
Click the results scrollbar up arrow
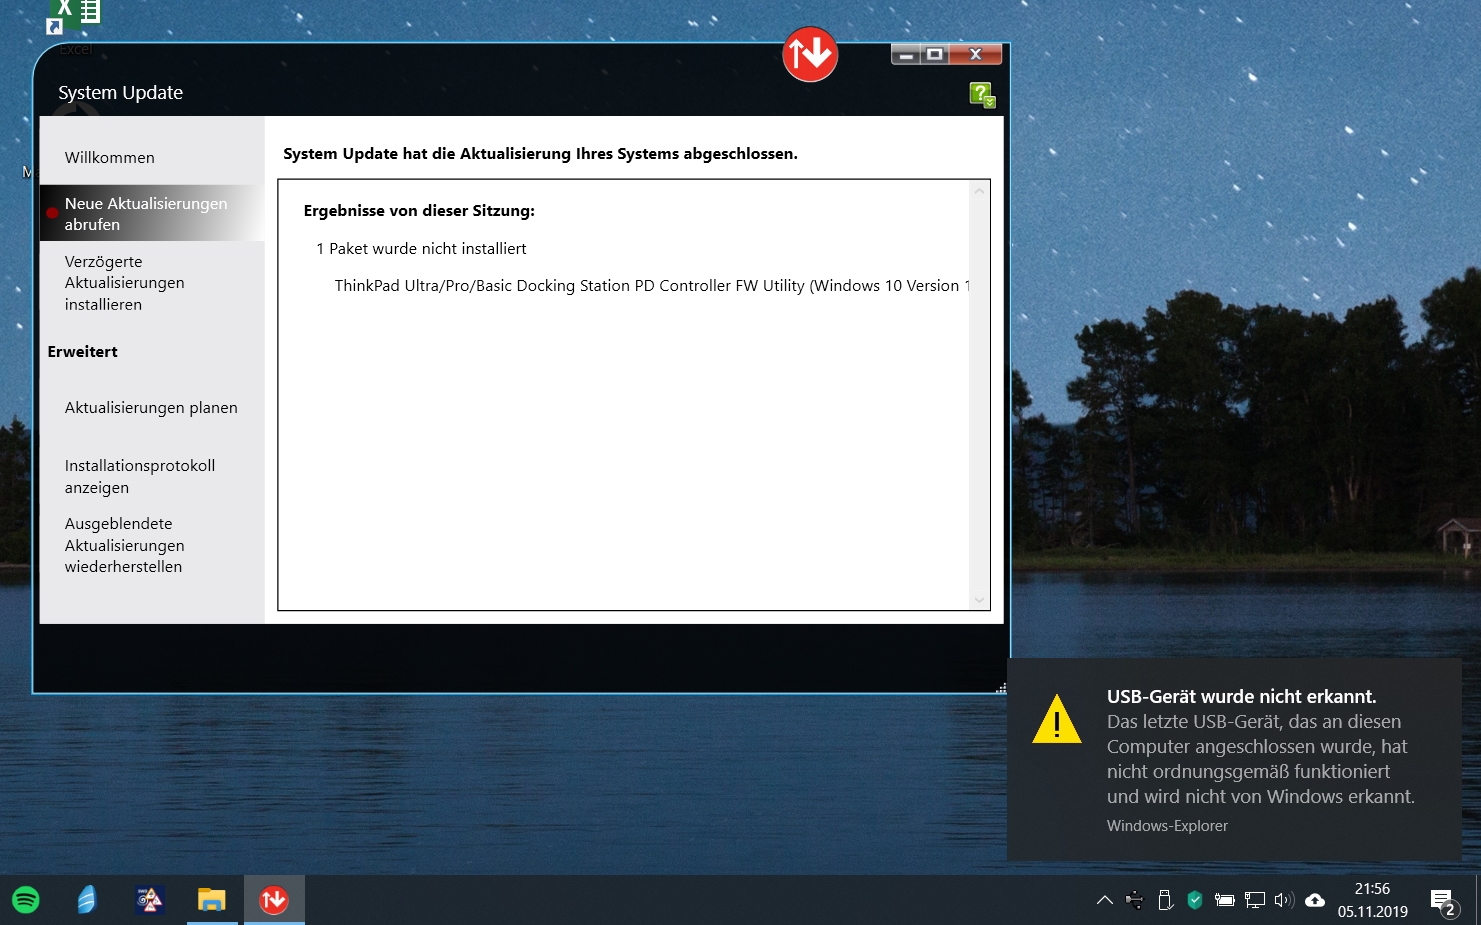979,191
